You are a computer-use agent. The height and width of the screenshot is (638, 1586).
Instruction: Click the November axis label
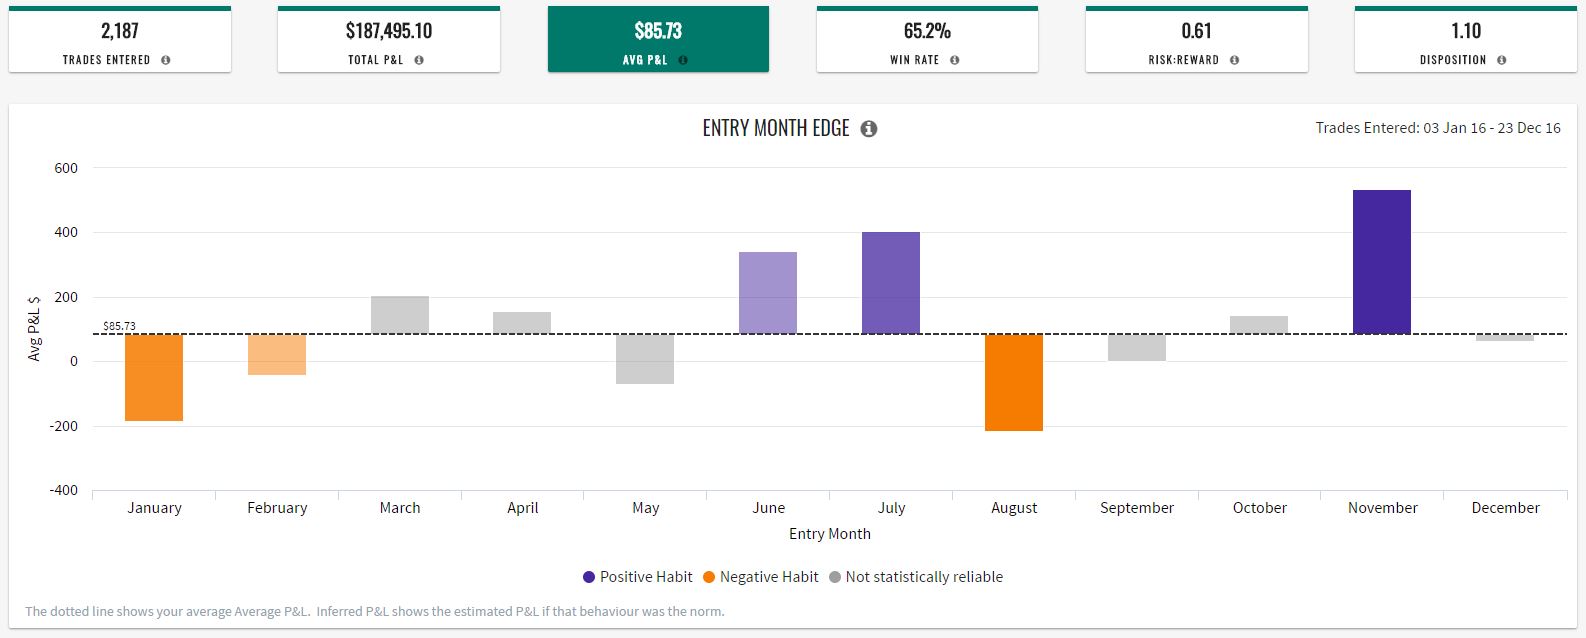(1382, 508)
